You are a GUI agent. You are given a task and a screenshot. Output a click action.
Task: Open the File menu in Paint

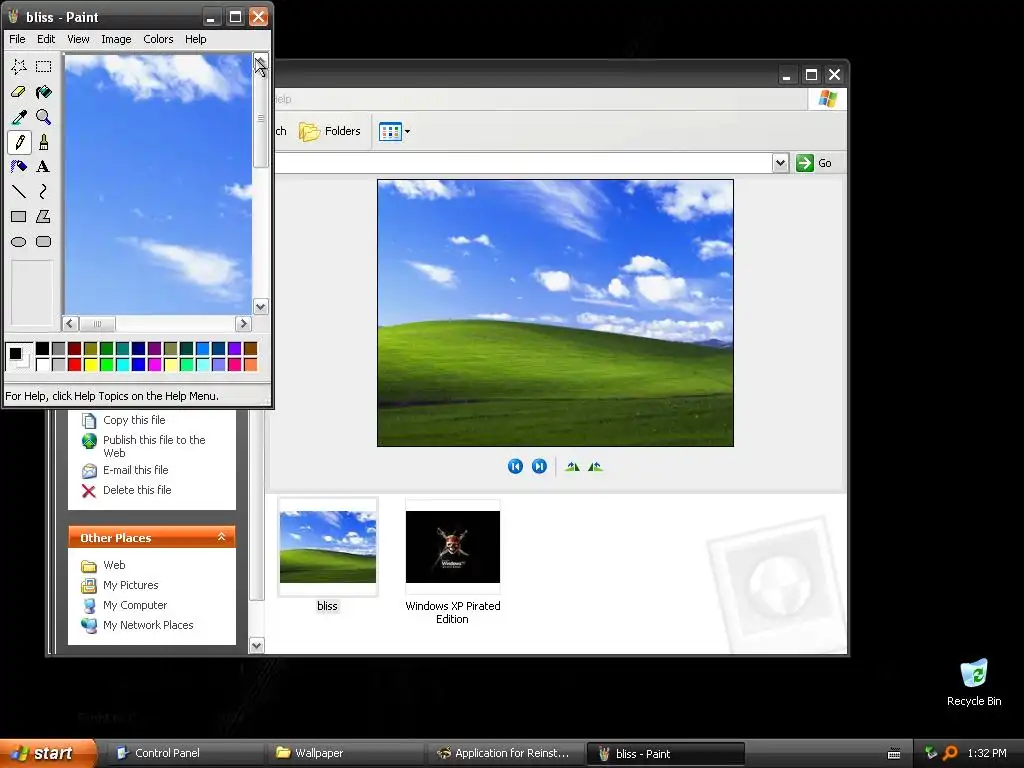[x=17, y=39]
